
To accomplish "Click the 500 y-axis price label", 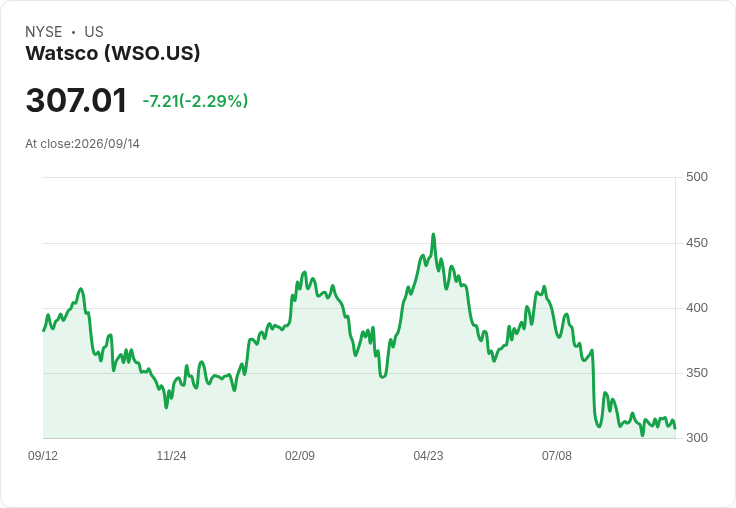I will click(697, 177).
